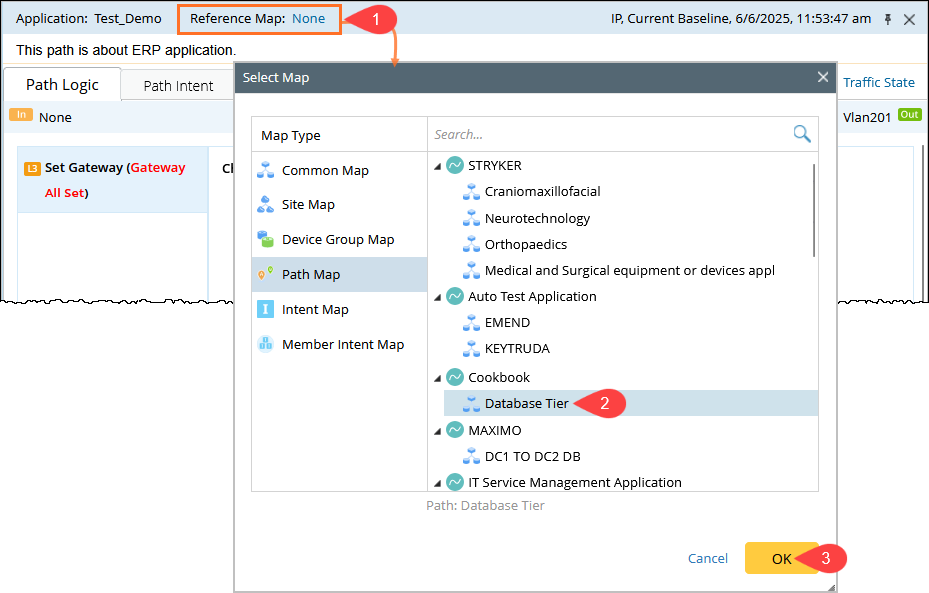The height and width of the screenshot is (593, 929).
Task: Collapse the Auto Test Application node
Action: point(438,297)
